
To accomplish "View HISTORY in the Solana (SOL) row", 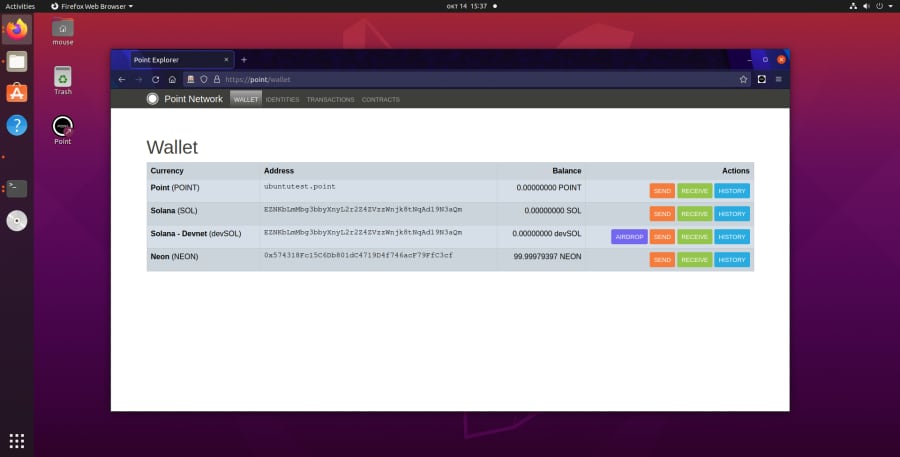I will pos(732,214).
